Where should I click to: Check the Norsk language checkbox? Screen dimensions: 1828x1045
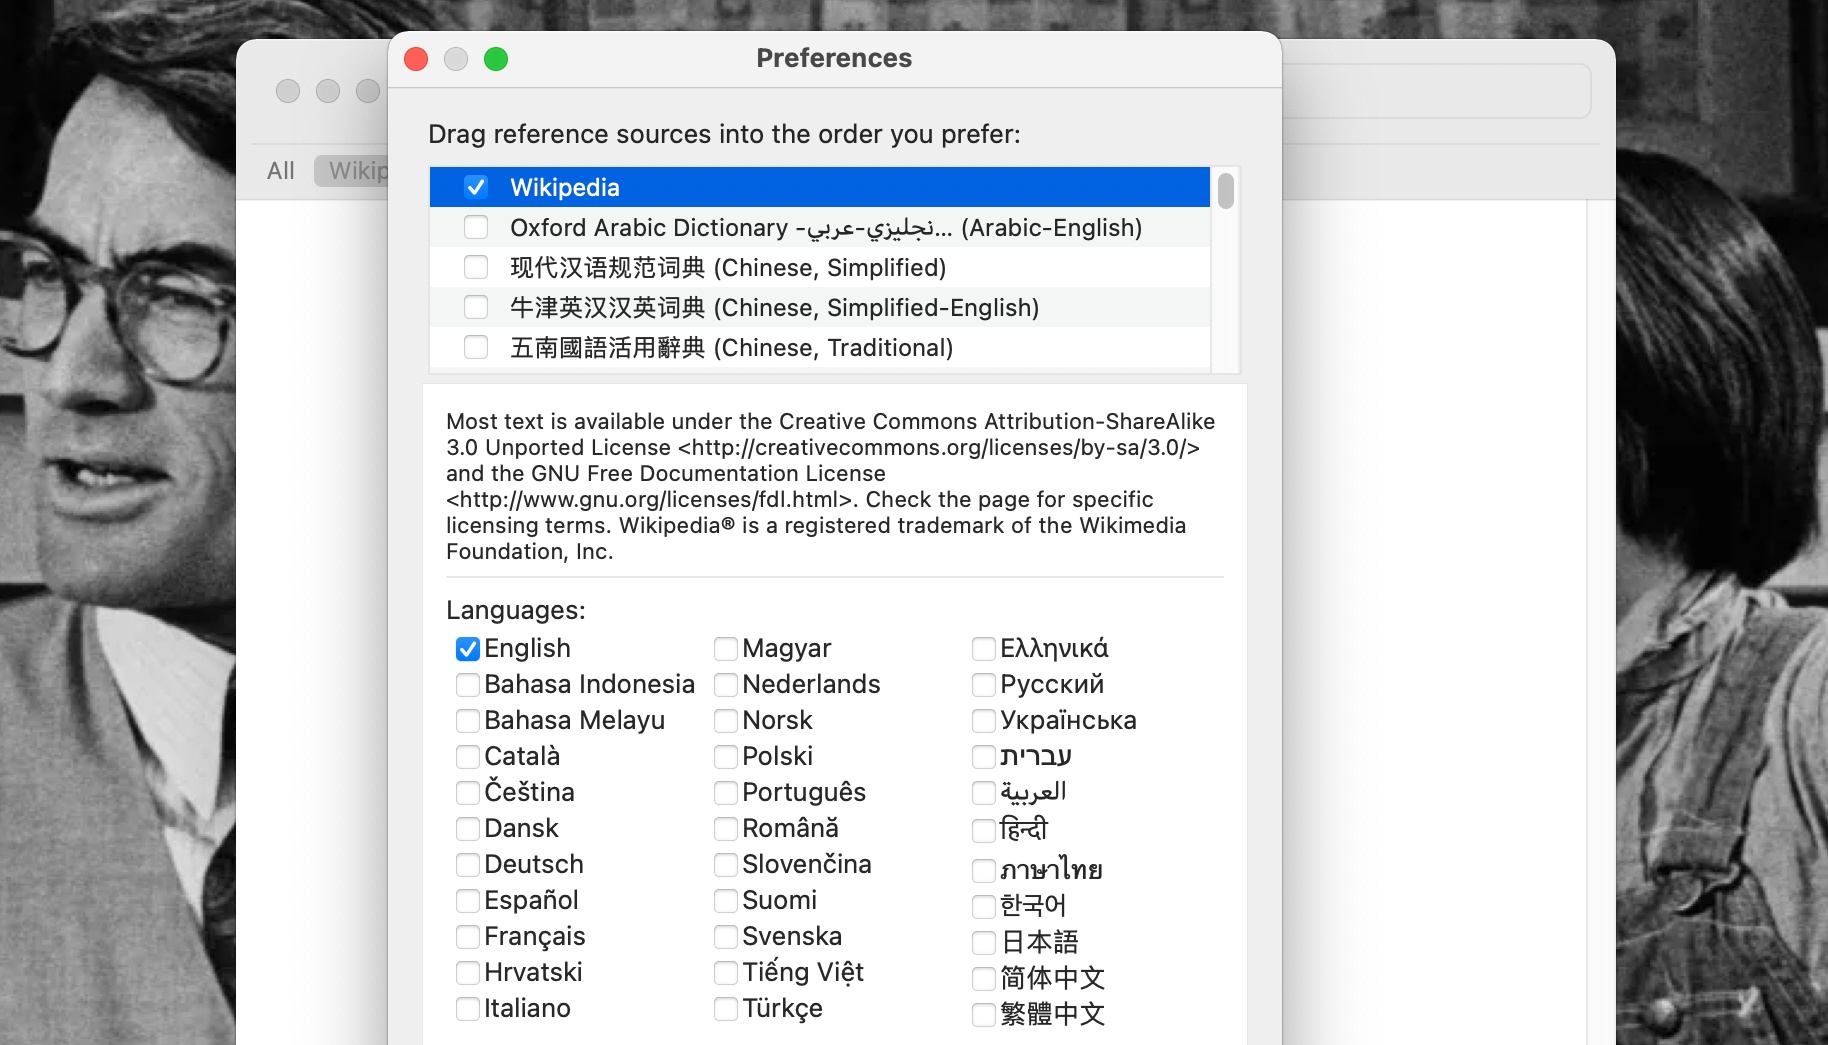pos(726,721)
